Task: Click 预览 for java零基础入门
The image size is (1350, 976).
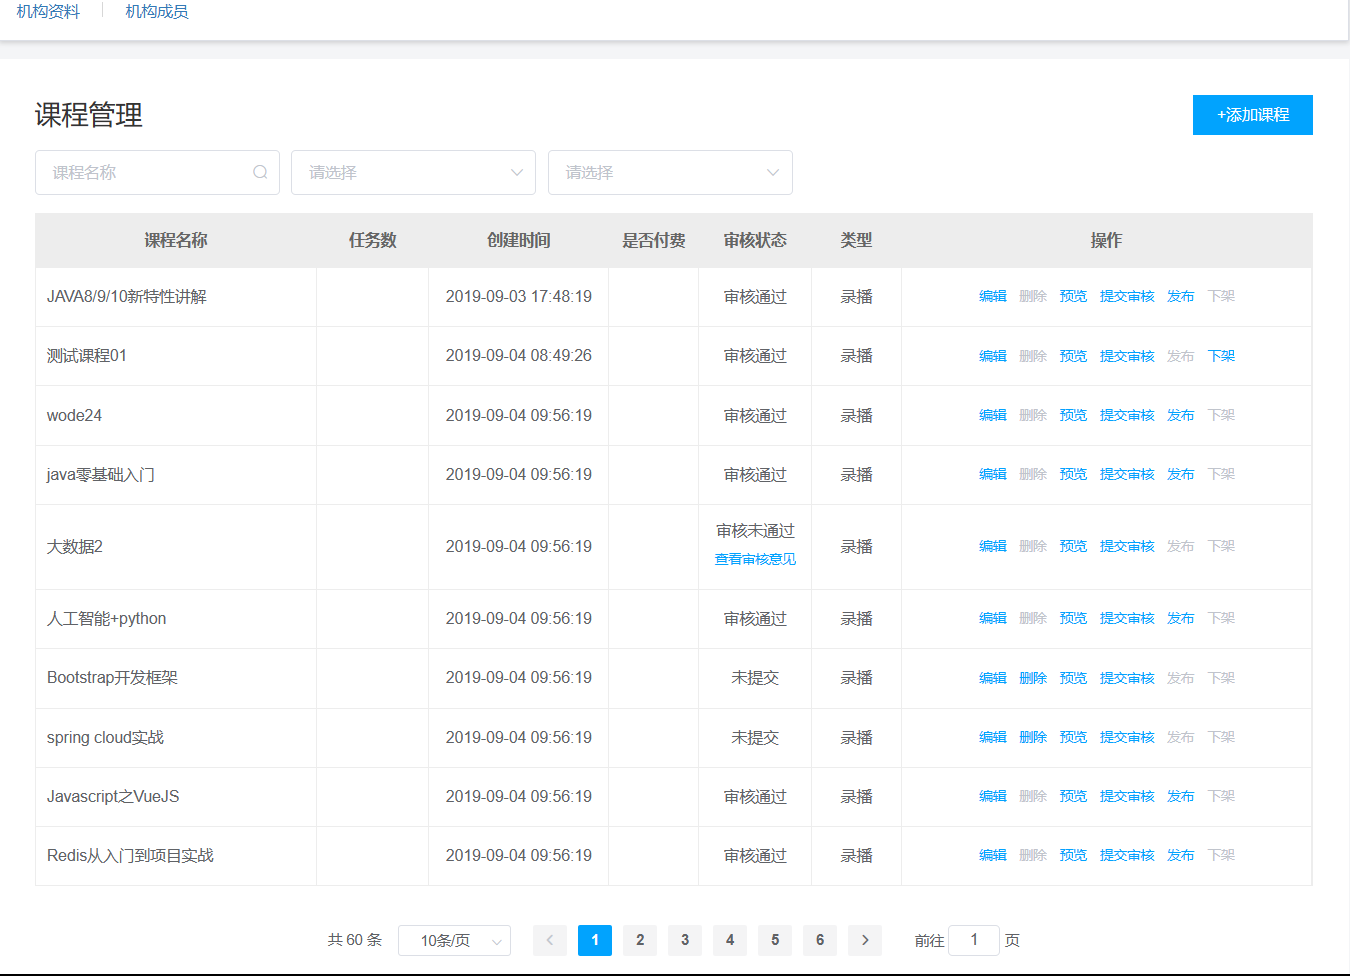Action: [1073, 474]
